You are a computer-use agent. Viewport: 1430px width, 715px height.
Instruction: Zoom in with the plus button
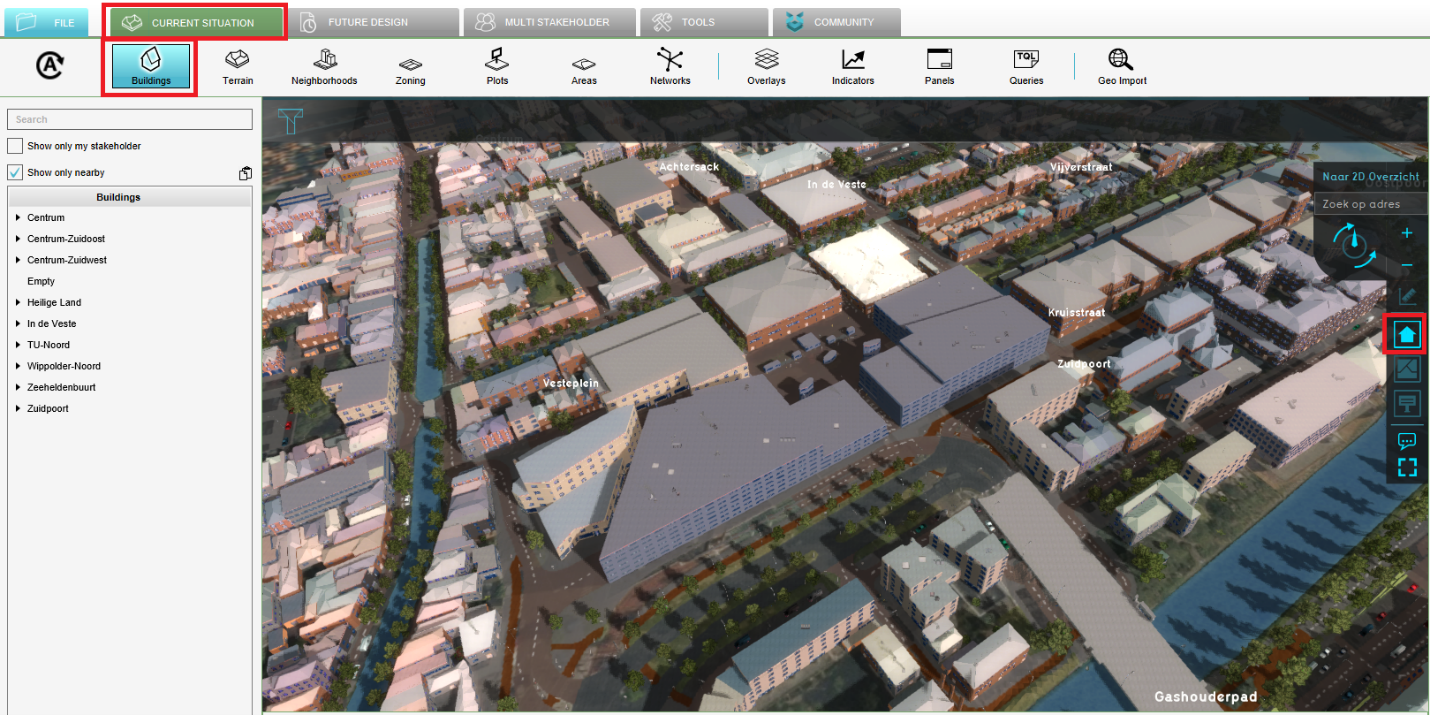pos(1407,233)
